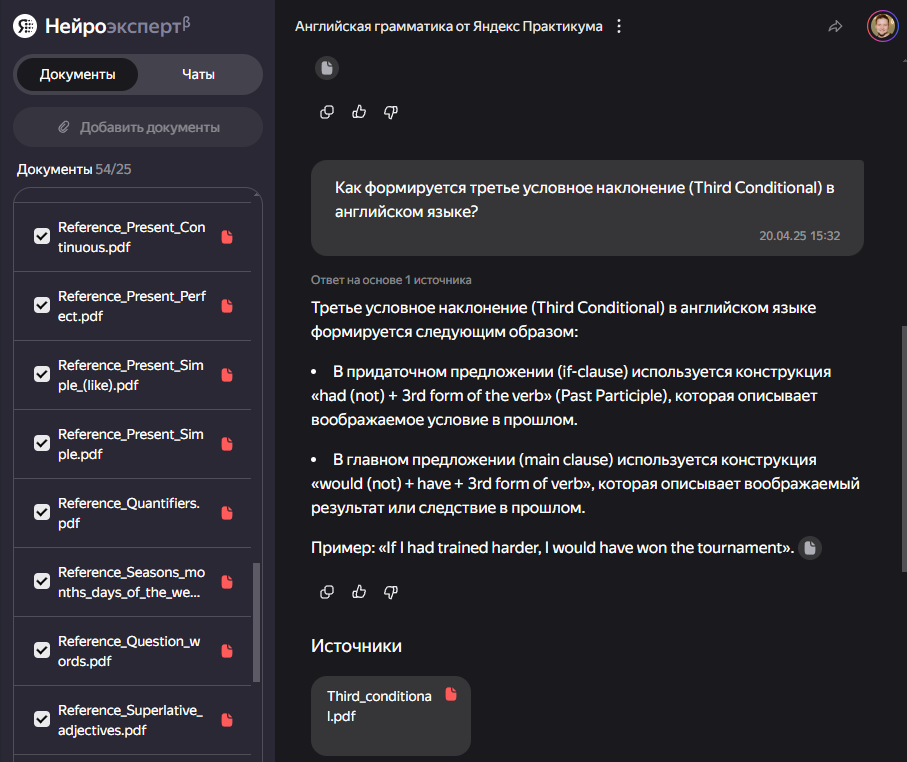
Task: Click the Добавить документы button
Action: tap(138, 127)
